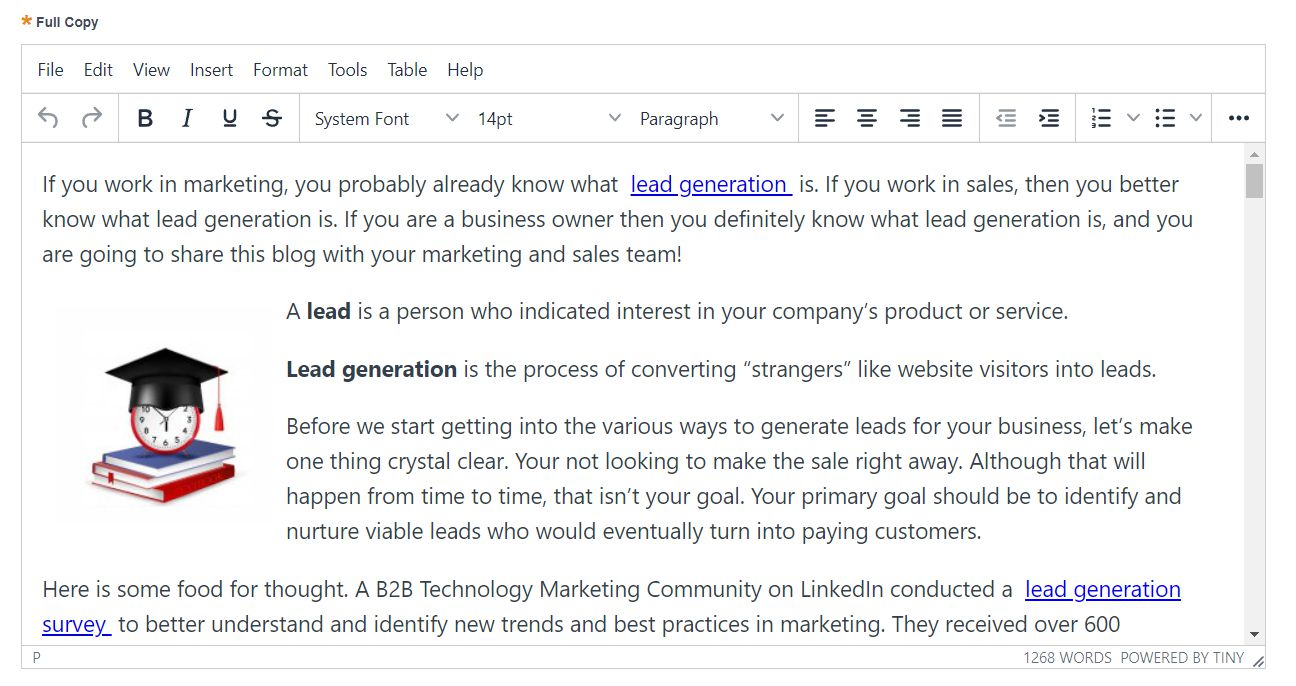Open the Insert menu
Image resolution: width=1296 pixels, height=686 pixels.
211,69
